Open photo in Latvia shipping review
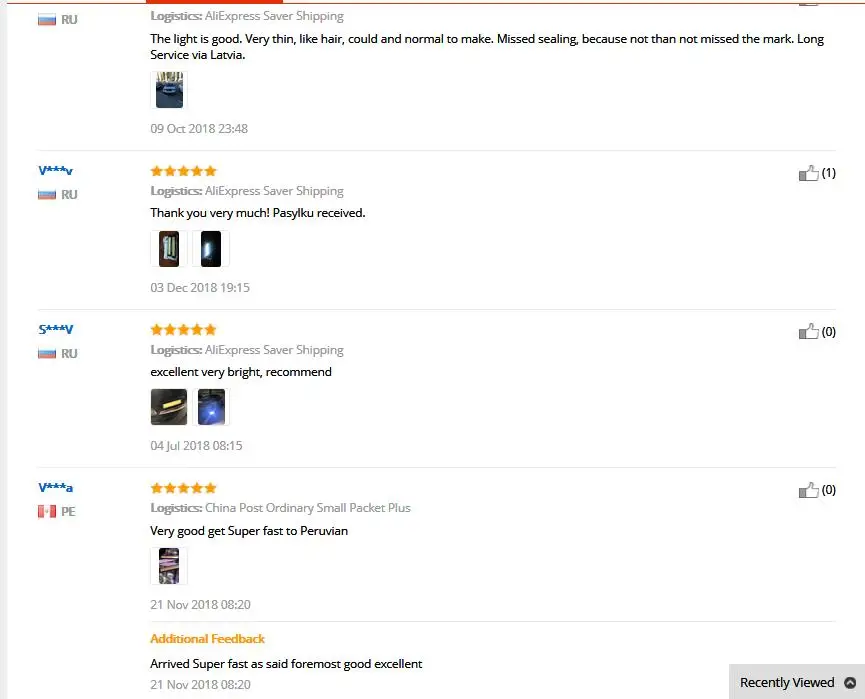865x699 pixels. pyautogui.click(x=169, y=90)
